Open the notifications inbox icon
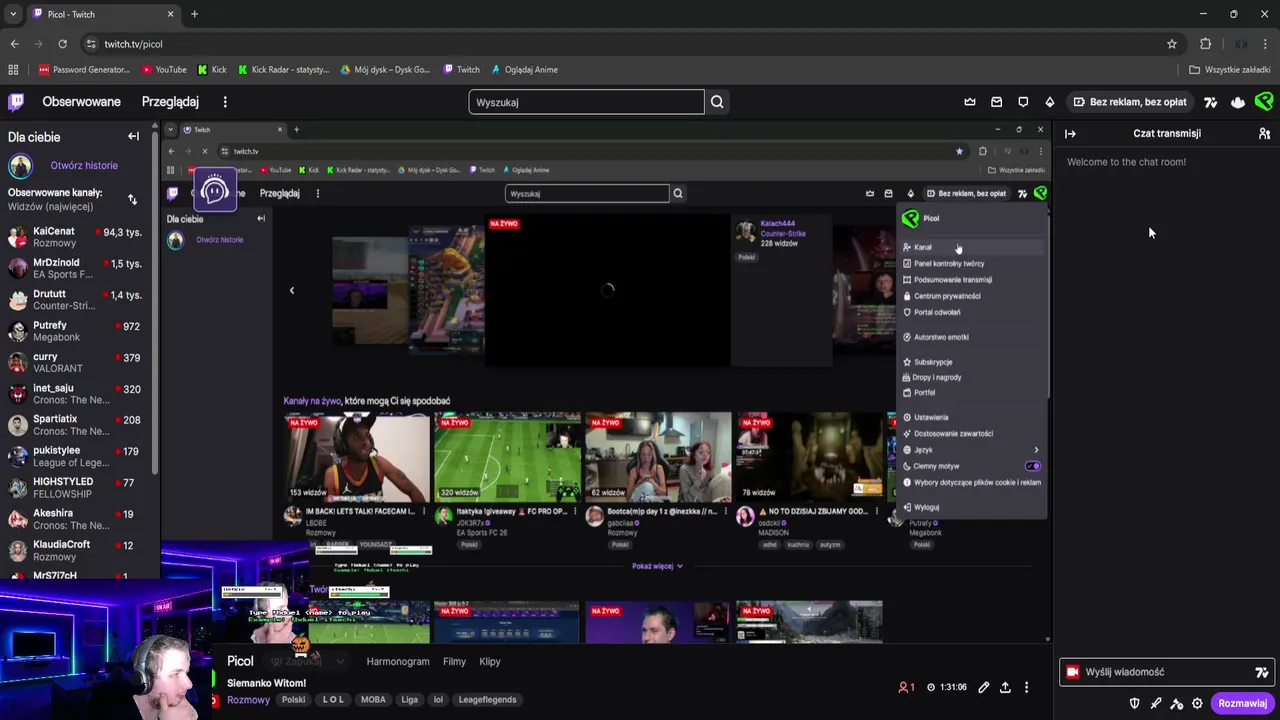Viewport: 1280px width, 720px height. coord(996,102)
